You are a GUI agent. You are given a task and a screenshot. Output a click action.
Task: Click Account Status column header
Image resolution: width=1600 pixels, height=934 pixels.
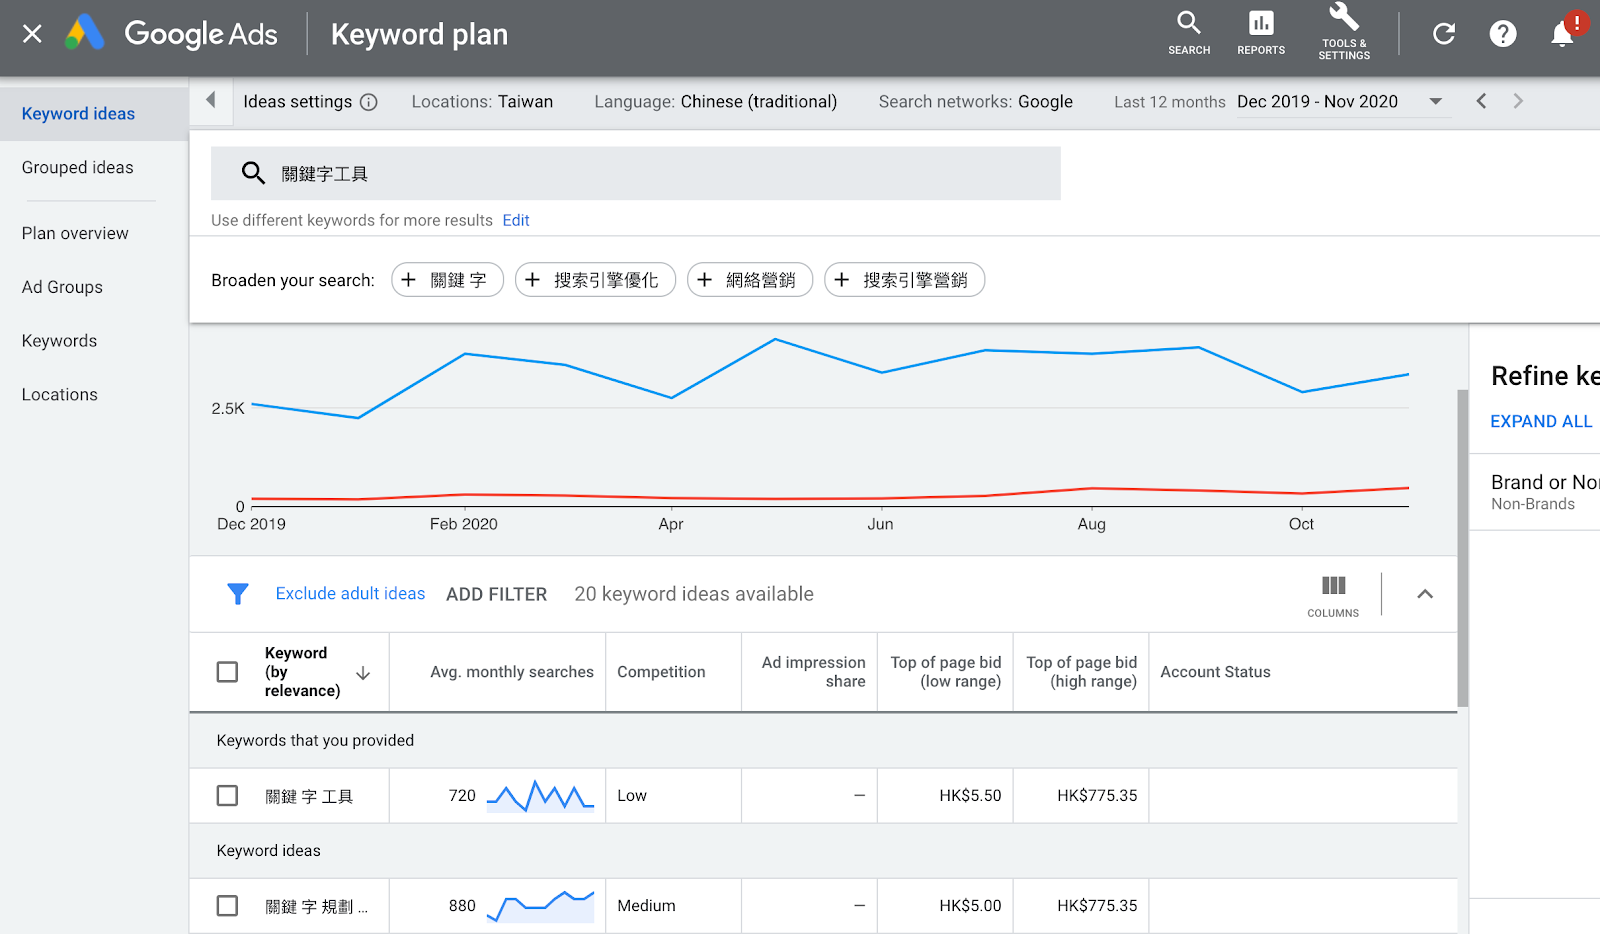coord(1215,672)
